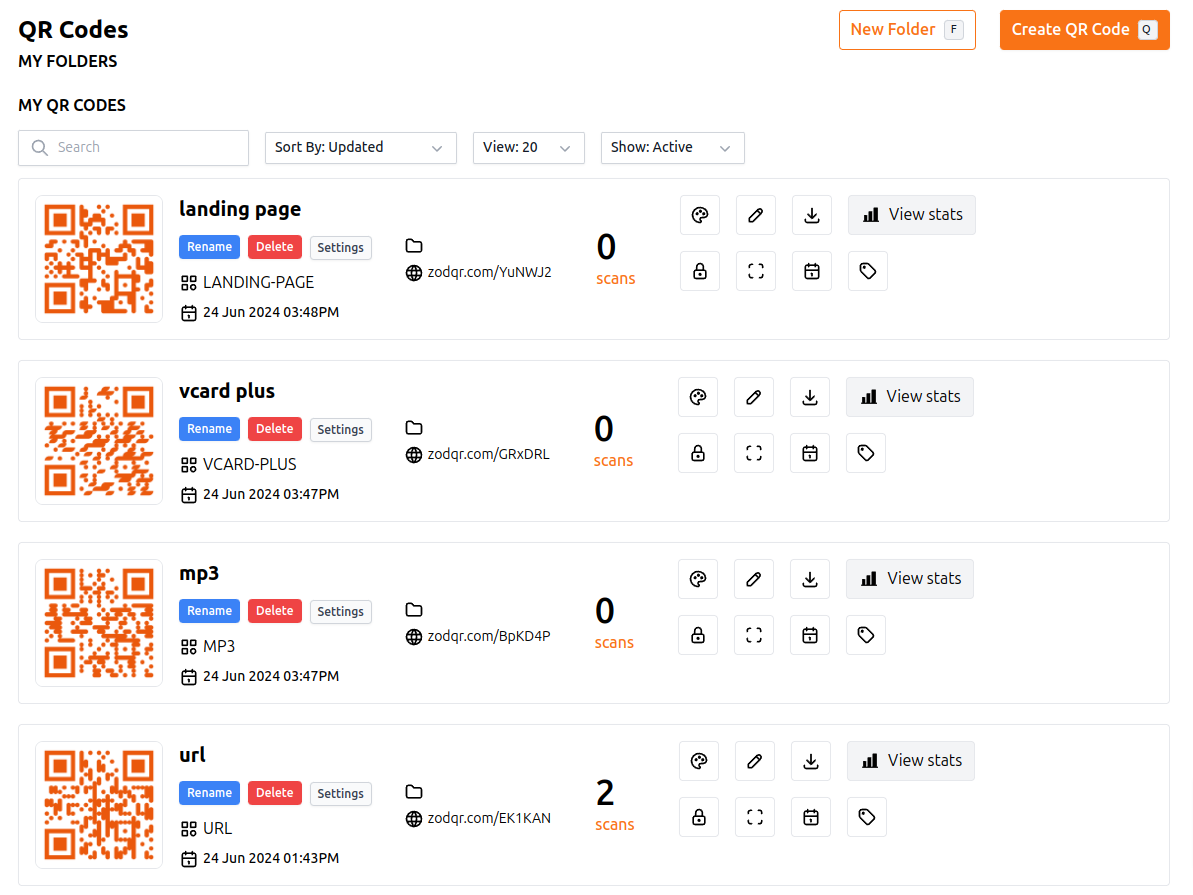
Task: Click the frame scan icon for landing page
Action: pyautogui.click(x=756, y=271)
